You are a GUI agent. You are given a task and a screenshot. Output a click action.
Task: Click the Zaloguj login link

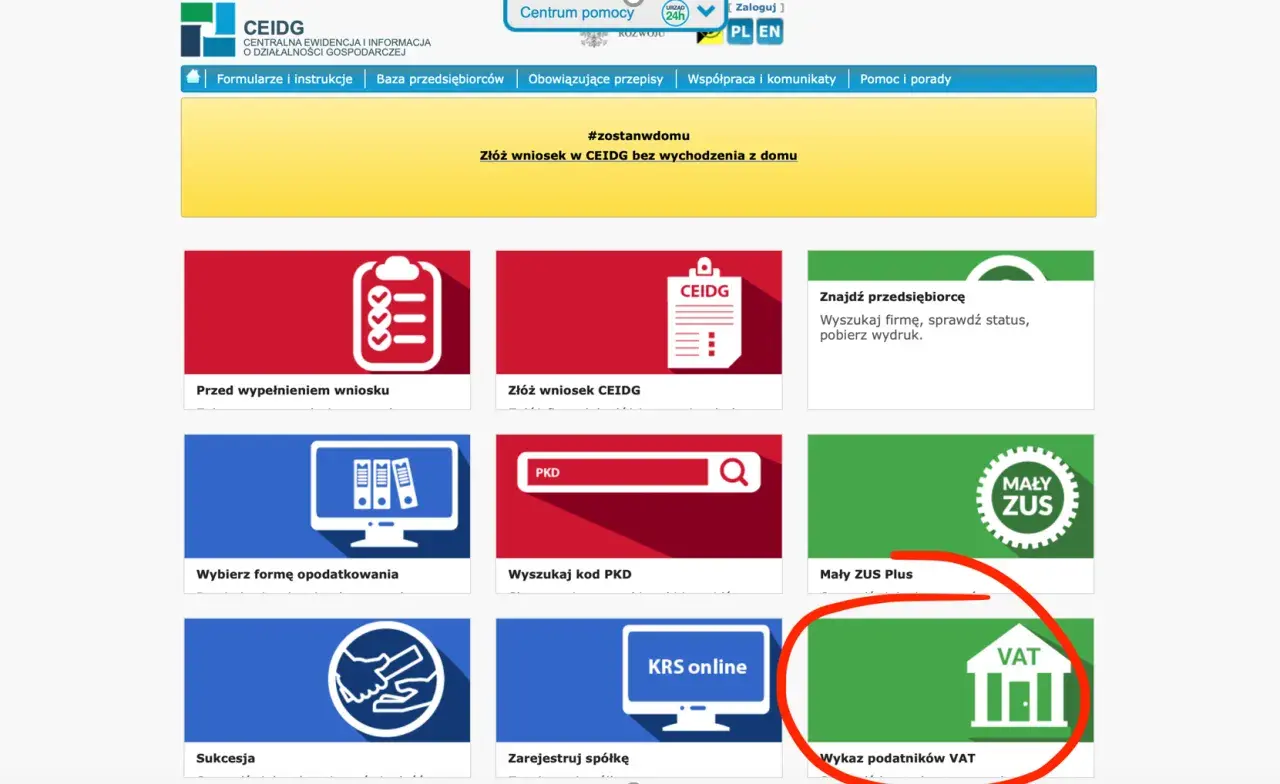coord(756,8)
